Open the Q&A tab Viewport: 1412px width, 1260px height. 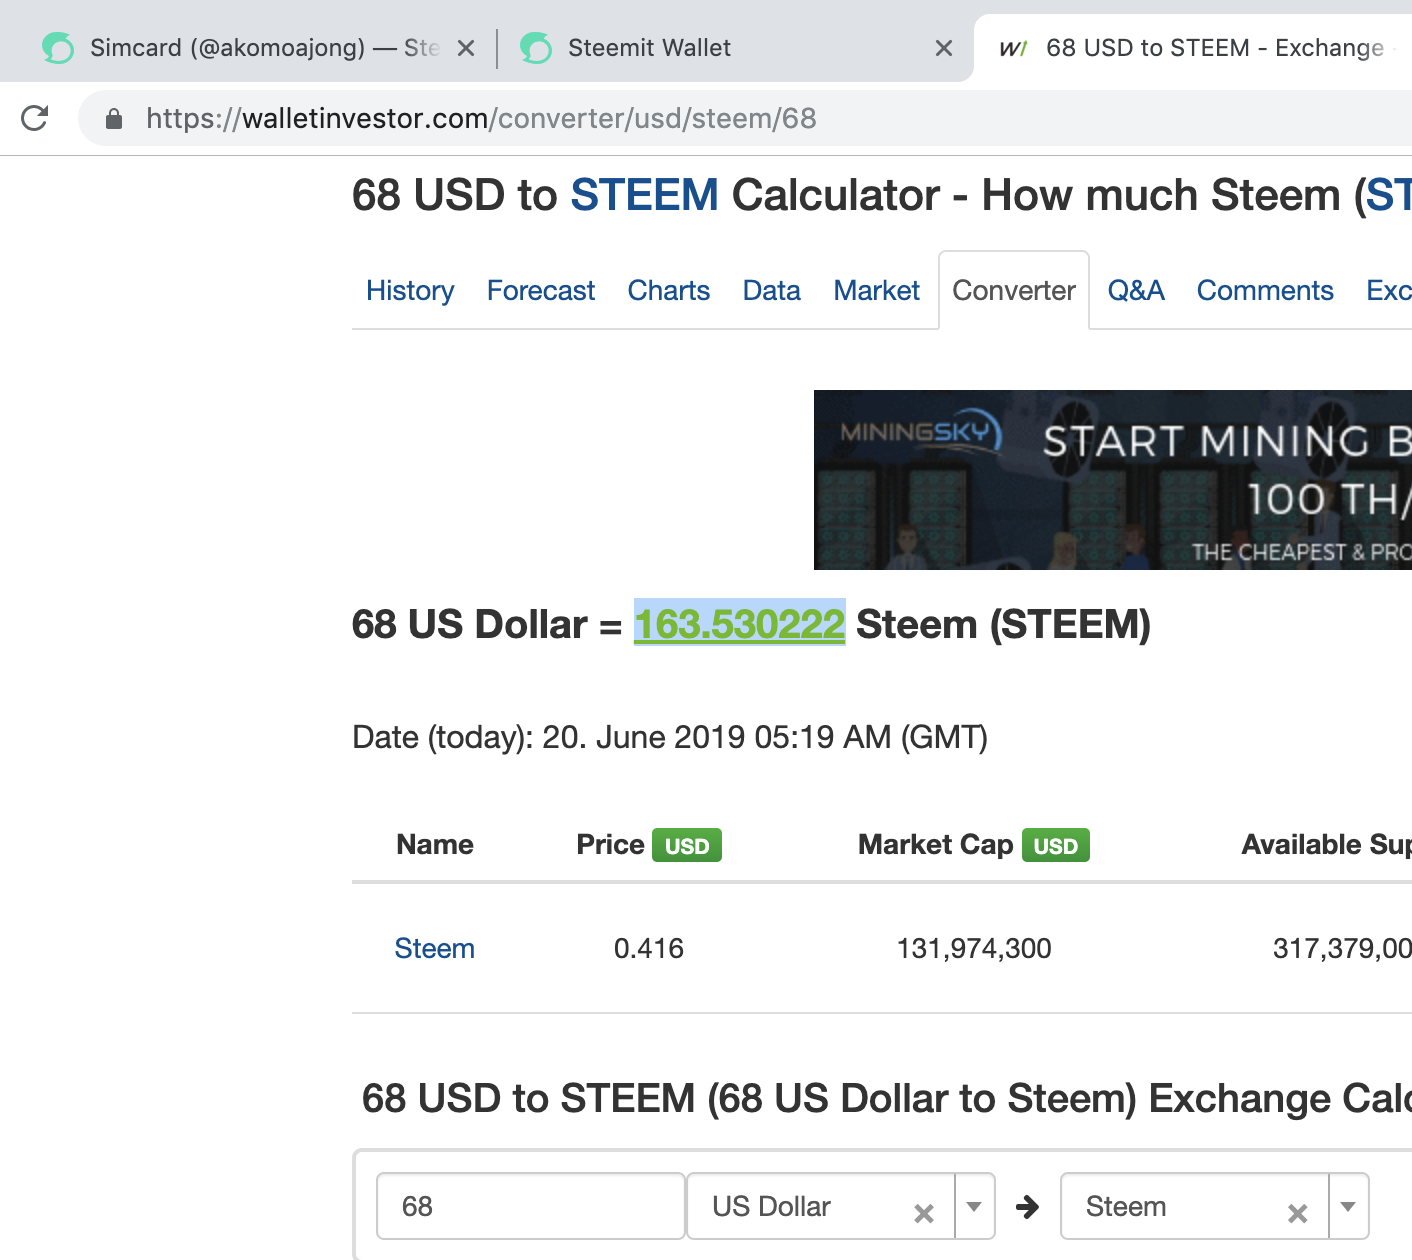click(x=1136, y=290)
